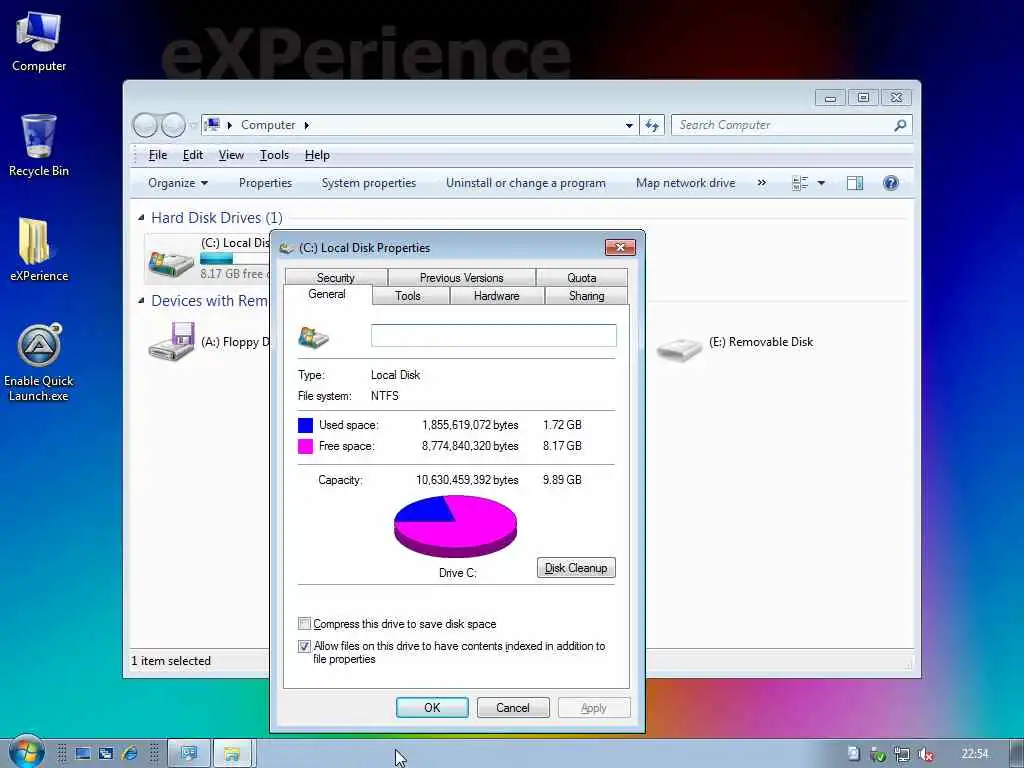Click the refresh button beside address bar

point(652,125)
